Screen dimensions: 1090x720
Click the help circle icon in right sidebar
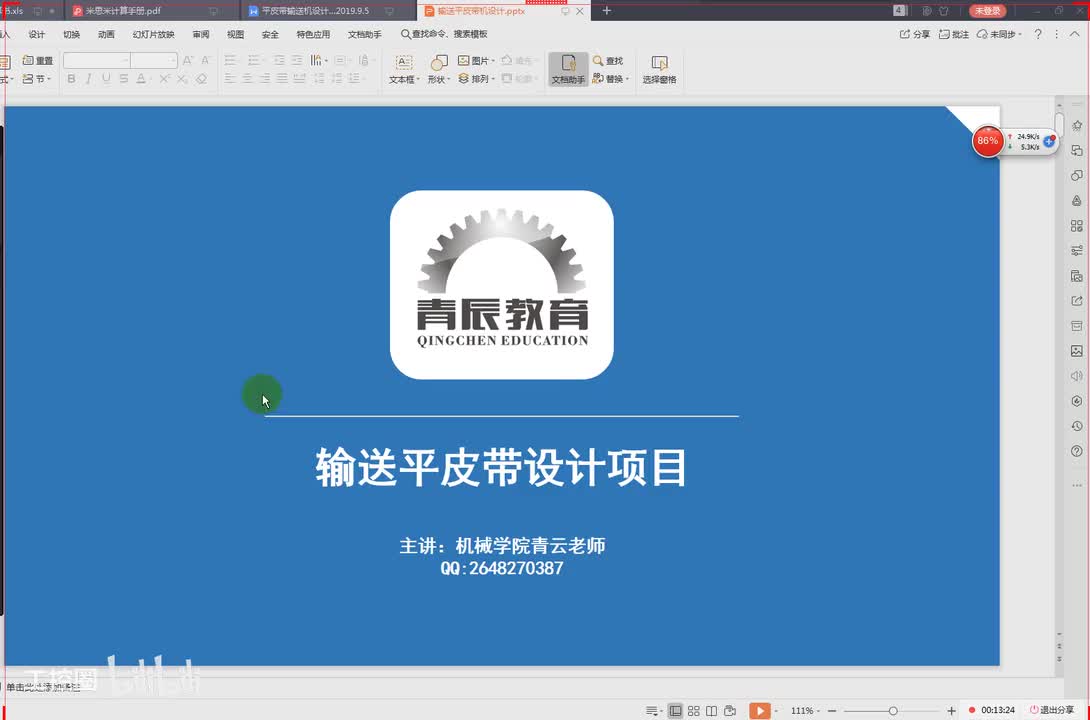[x=1077, y=451]
